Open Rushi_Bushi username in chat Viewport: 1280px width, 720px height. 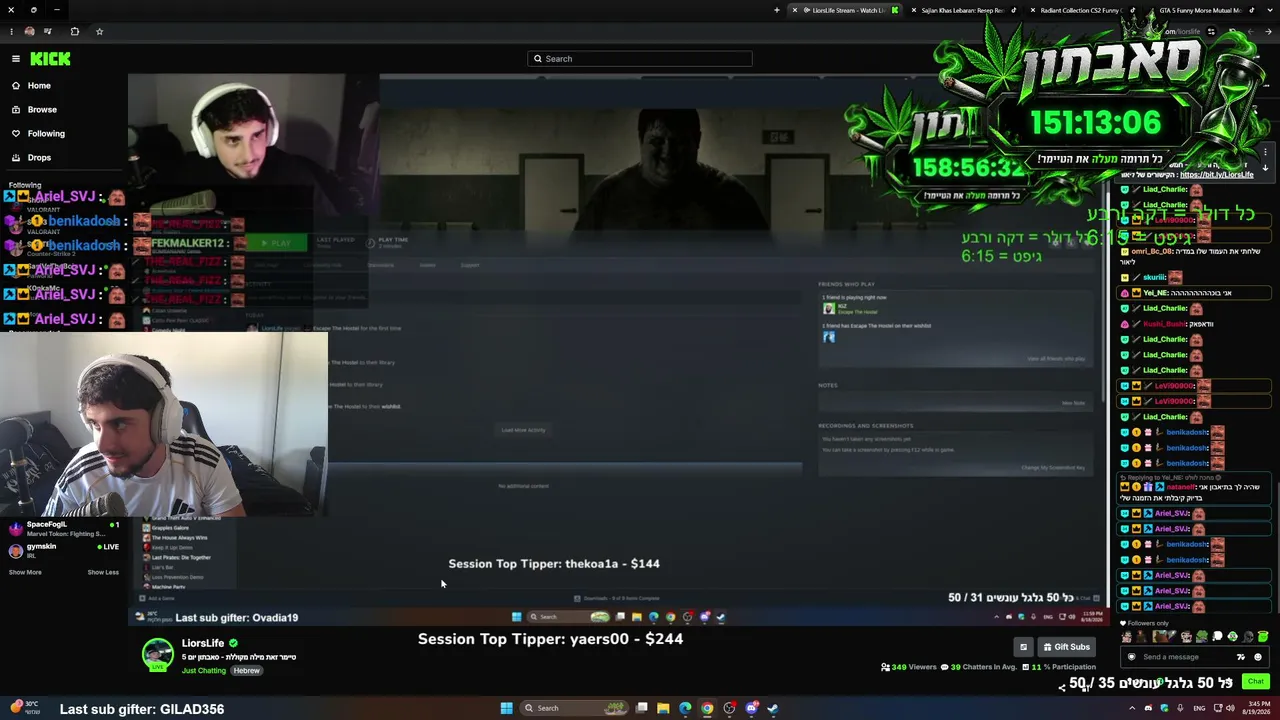[x=1162, y=324]
